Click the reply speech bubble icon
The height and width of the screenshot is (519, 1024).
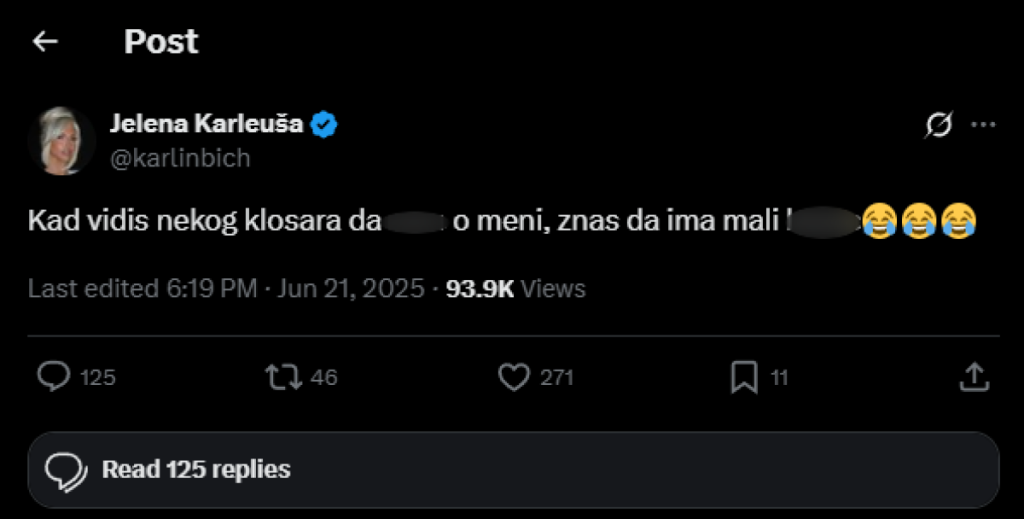[53, 376]
